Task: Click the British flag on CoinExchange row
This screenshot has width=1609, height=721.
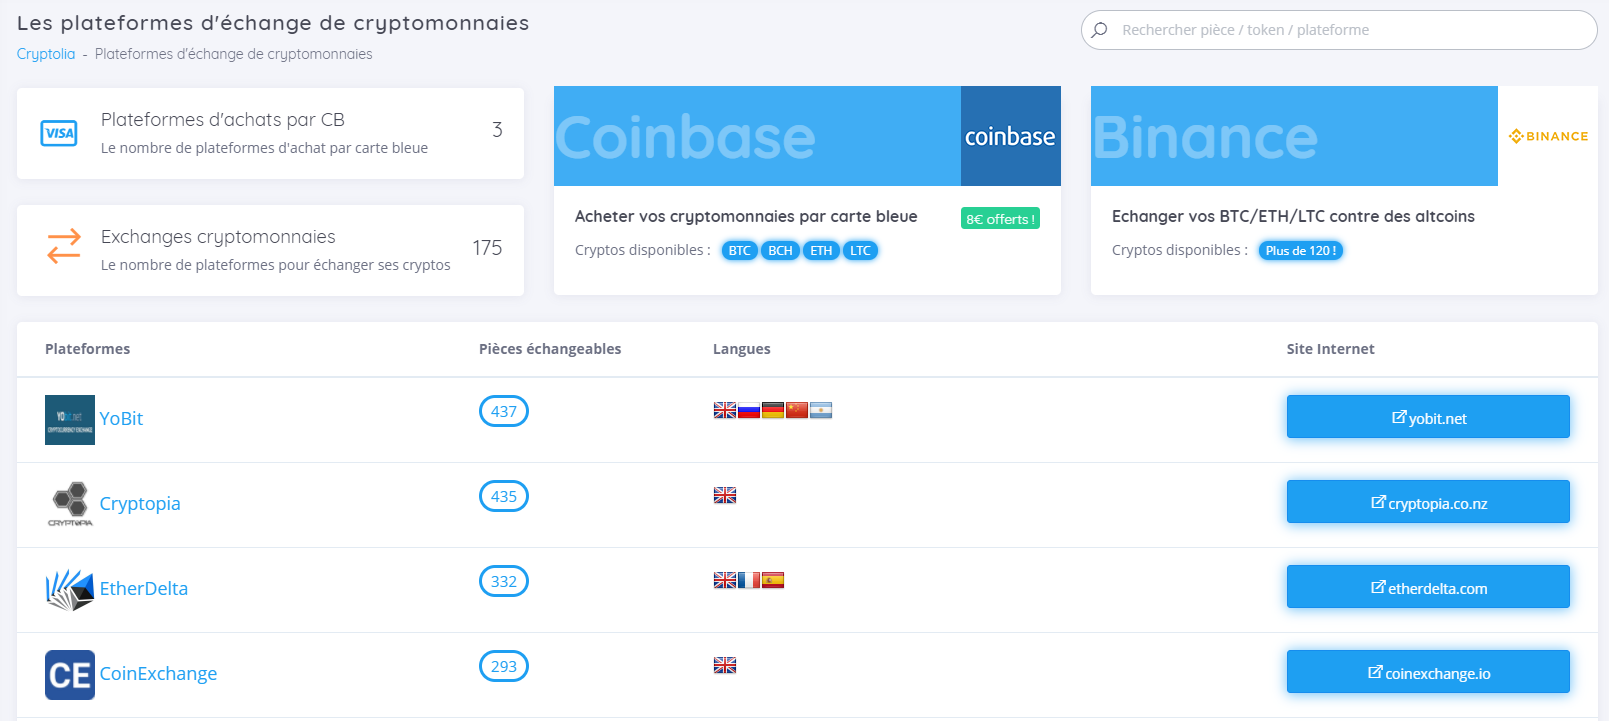Action: 725,664
